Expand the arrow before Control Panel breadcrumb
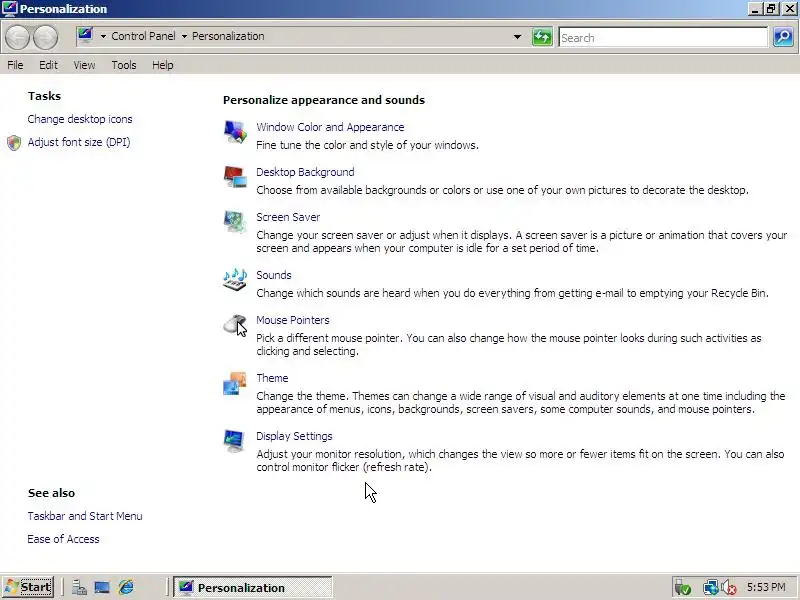The height and width of the screenshot is (600, 800). tap(103, 36)
